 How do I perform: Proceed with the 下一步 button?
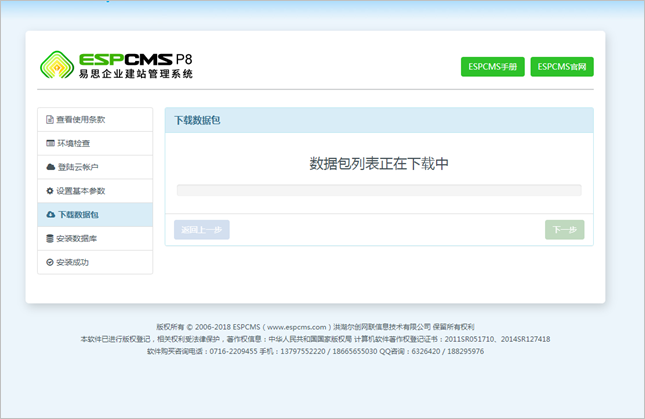(564, 230)
